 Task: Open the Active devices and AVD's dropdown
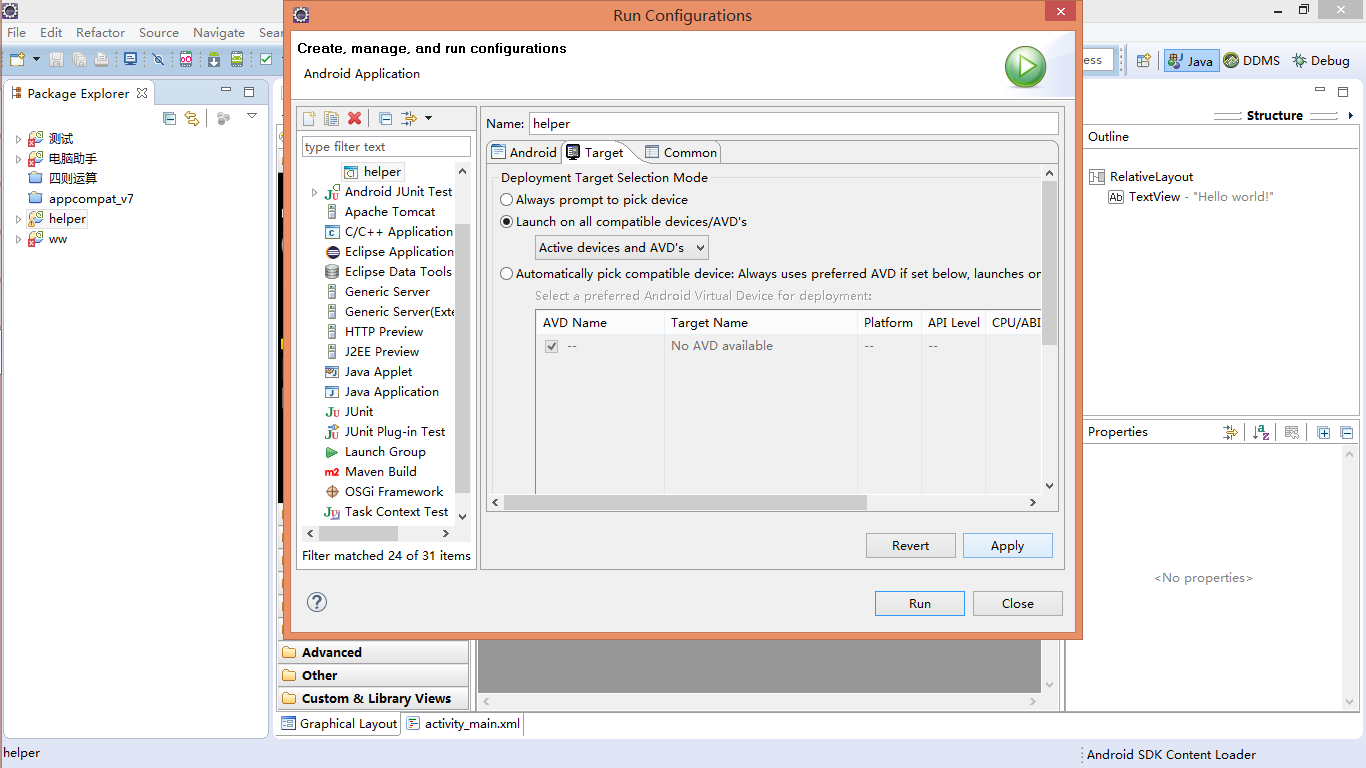pos(622,247)
